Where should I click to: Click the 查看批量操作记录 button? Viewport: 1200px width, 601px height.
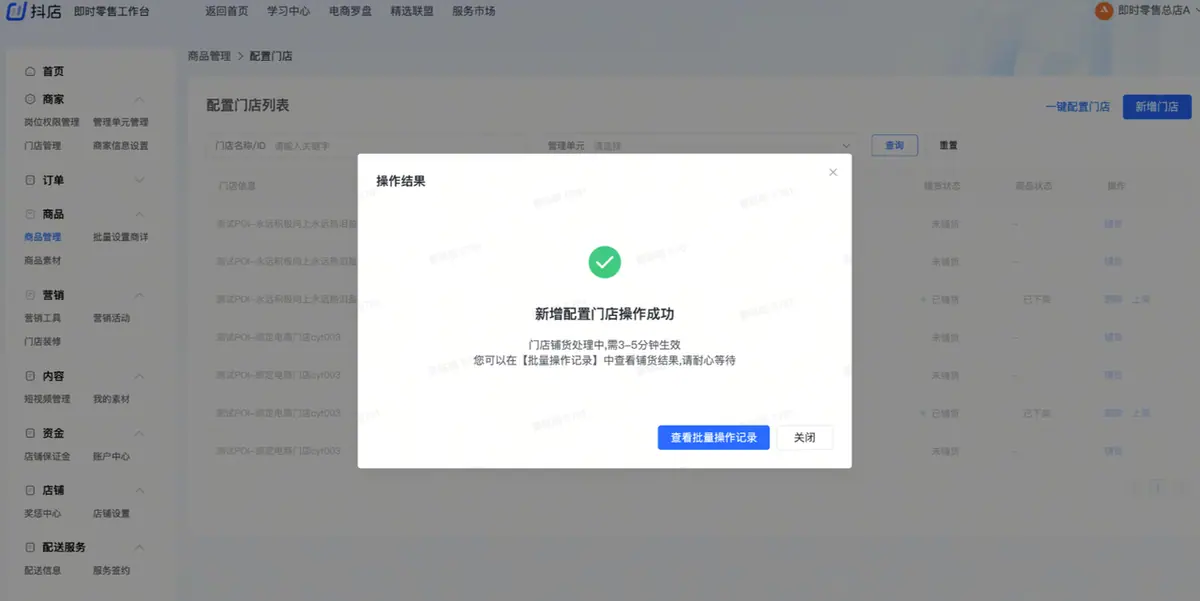point(713,437)
